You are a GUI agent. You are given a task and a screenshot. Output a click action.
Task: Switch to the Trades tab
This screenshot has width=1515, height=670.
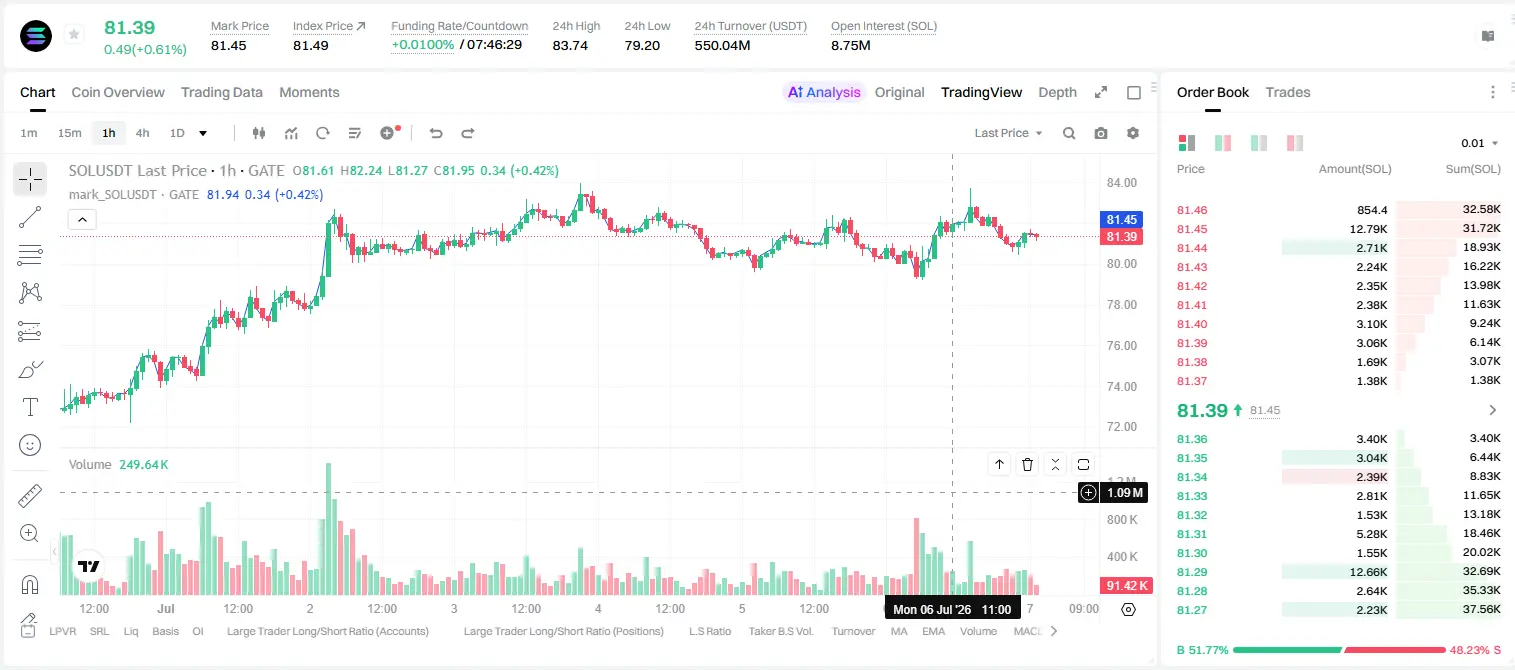click(x=1287, y=92)
